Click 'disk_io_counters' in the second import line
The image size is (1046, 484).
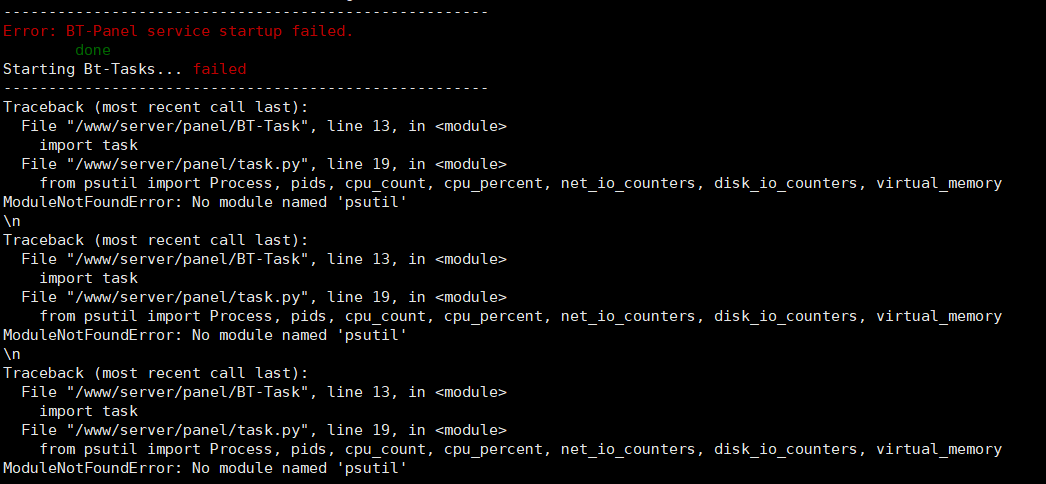click(x=786, y=316)
